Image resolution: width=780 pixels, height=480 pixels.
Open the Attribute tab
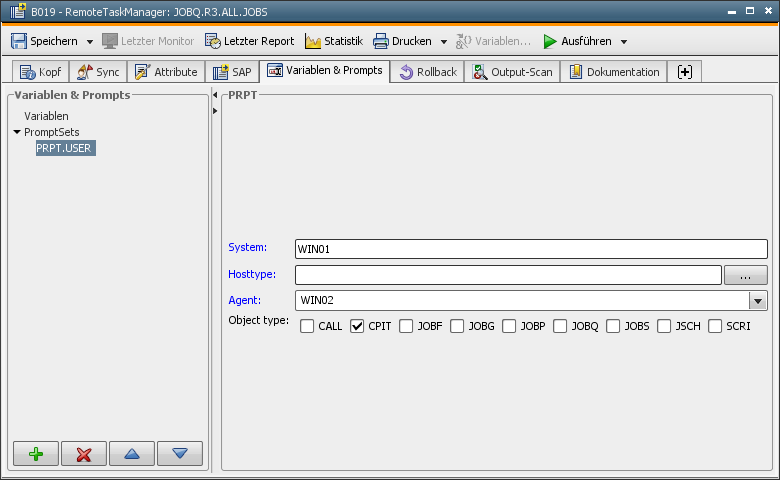pyautogui.click(x=166, y=72)
